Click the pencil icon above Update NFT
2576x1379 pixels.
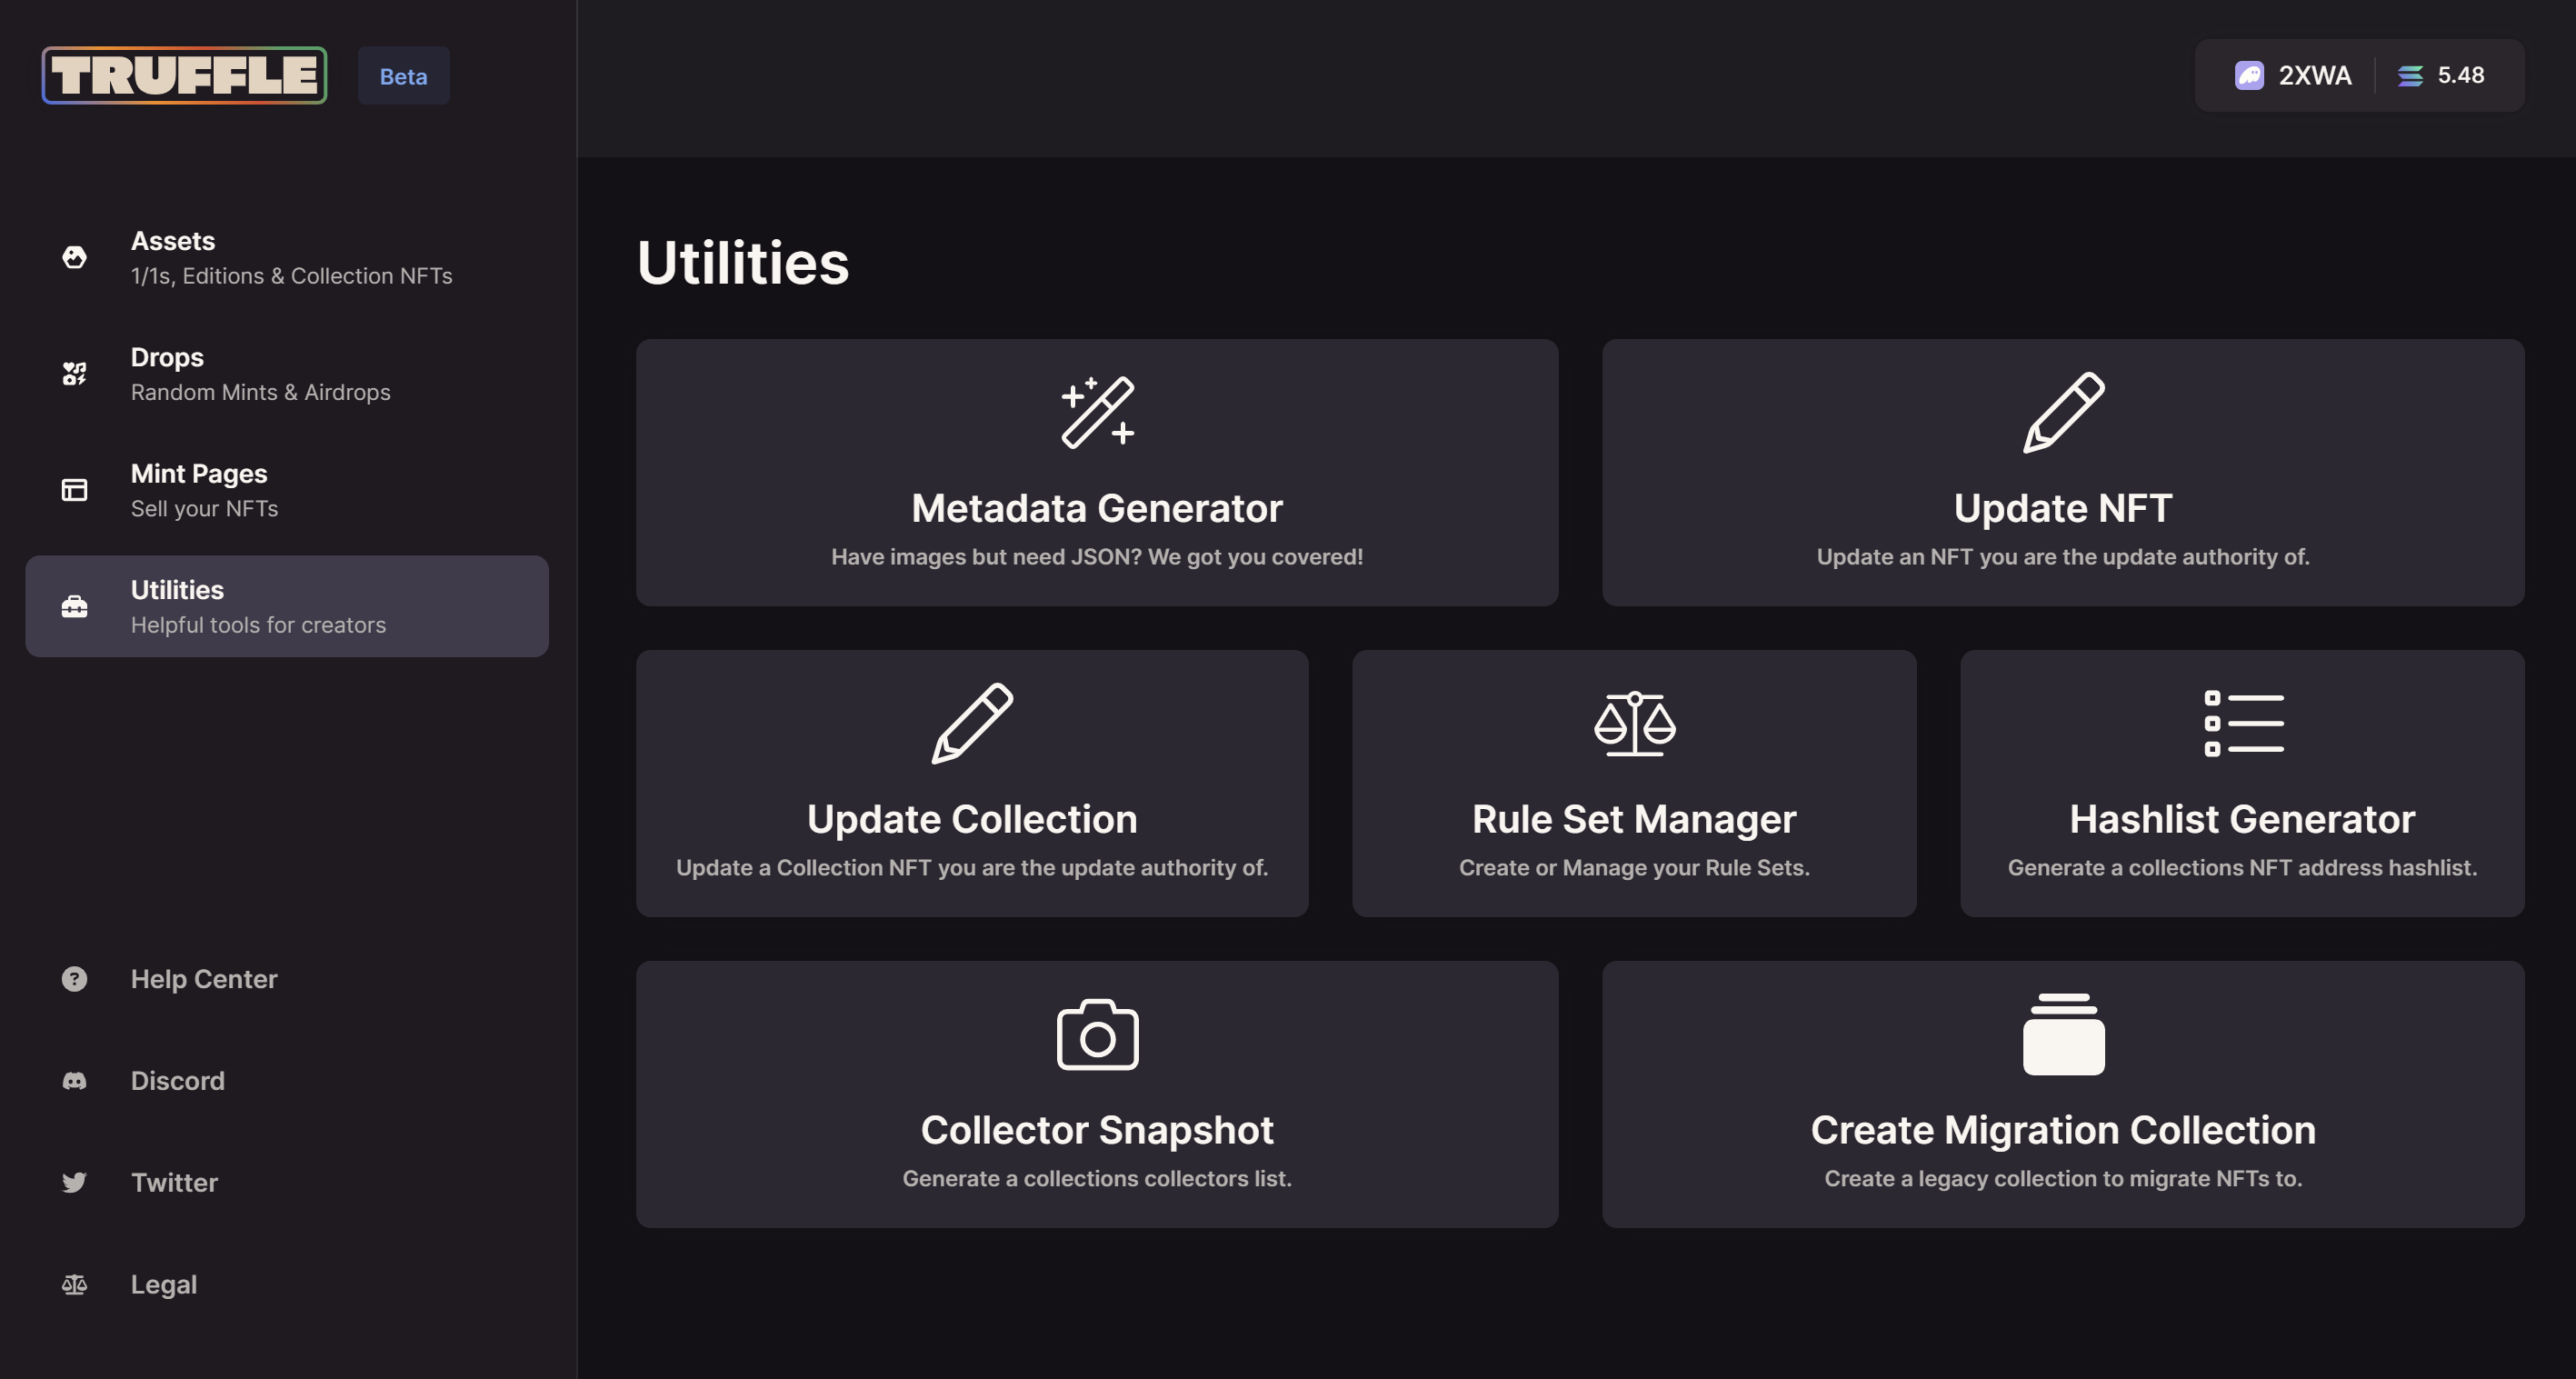2063,412
